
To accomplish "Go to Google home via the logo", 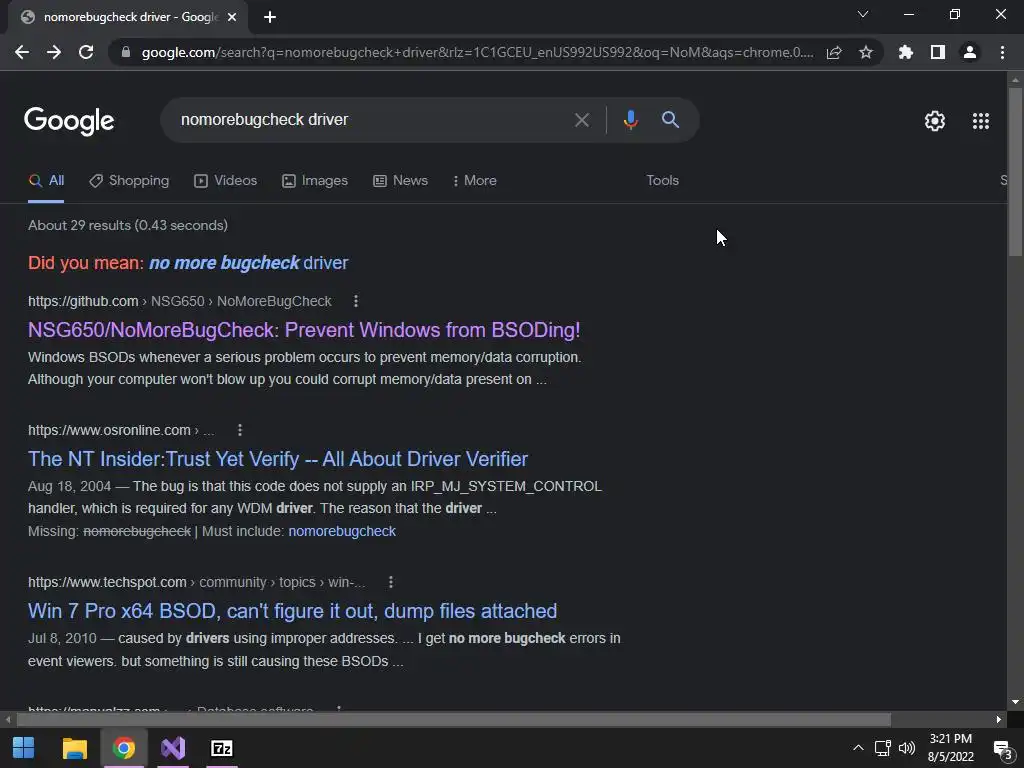I will click(x=69, y=121).
